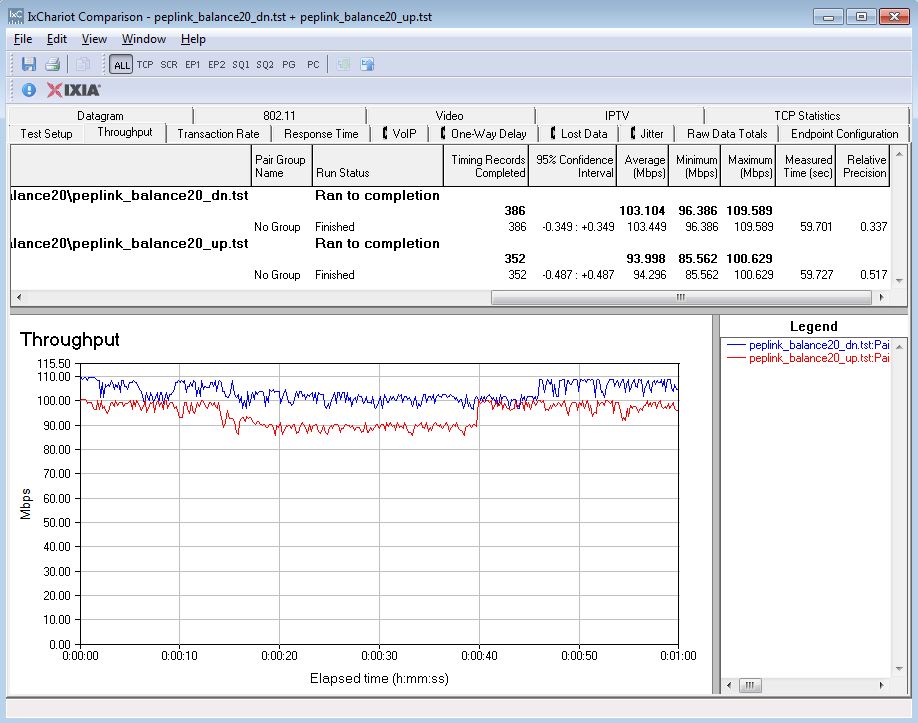Click the IxChariot application title icon
This screenshot has width=918, height=723.
[16, 16]
